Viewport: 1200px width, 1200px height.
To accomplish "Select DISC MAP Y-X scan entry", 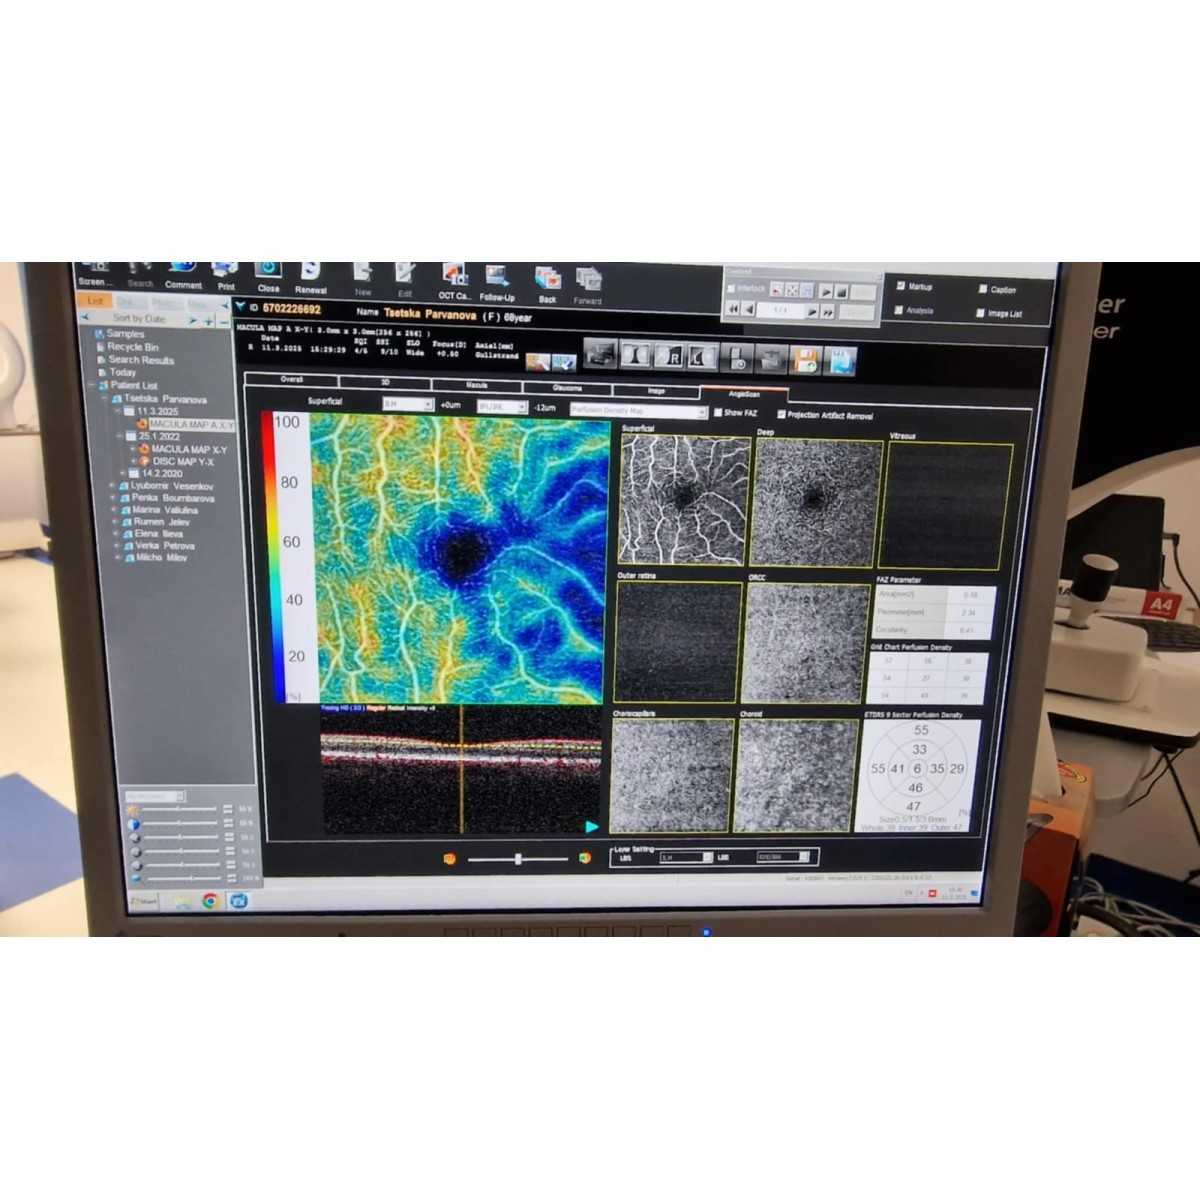I will pyautogui.click(x=182, y=461).
